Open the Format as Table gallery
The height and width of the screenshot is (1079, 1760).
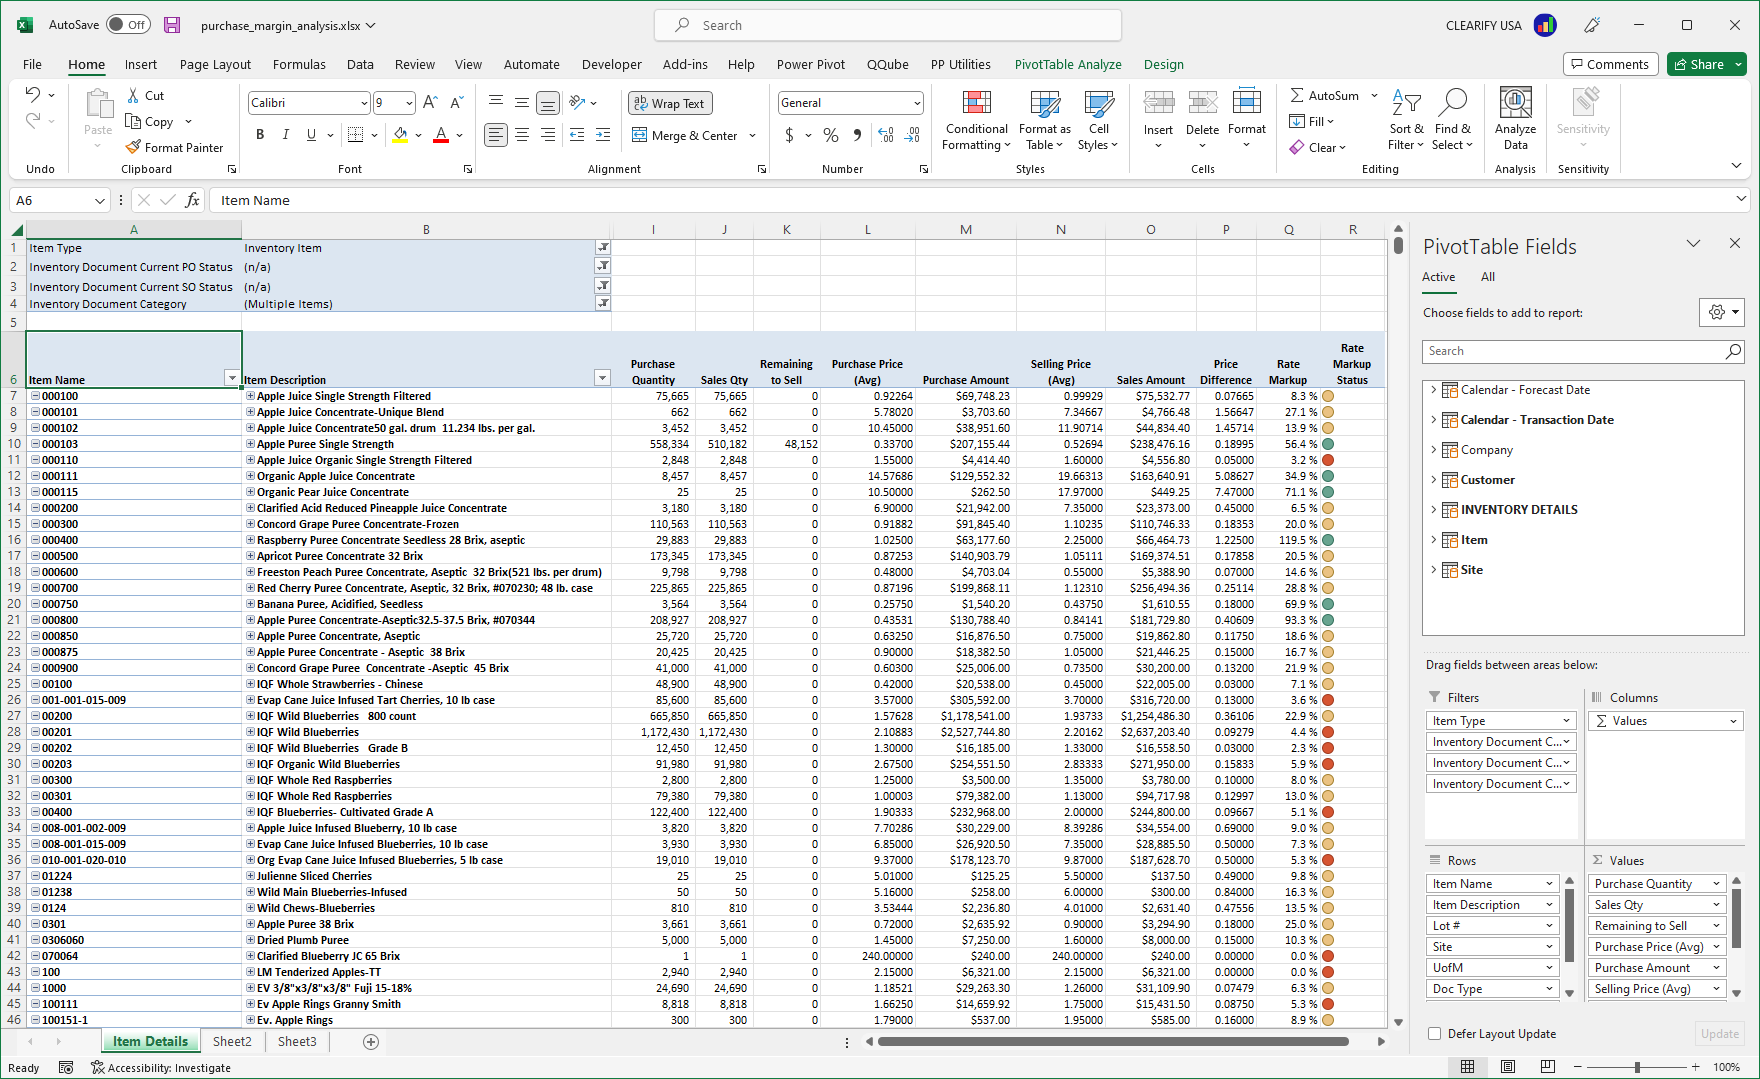(x=1044, y=120)
